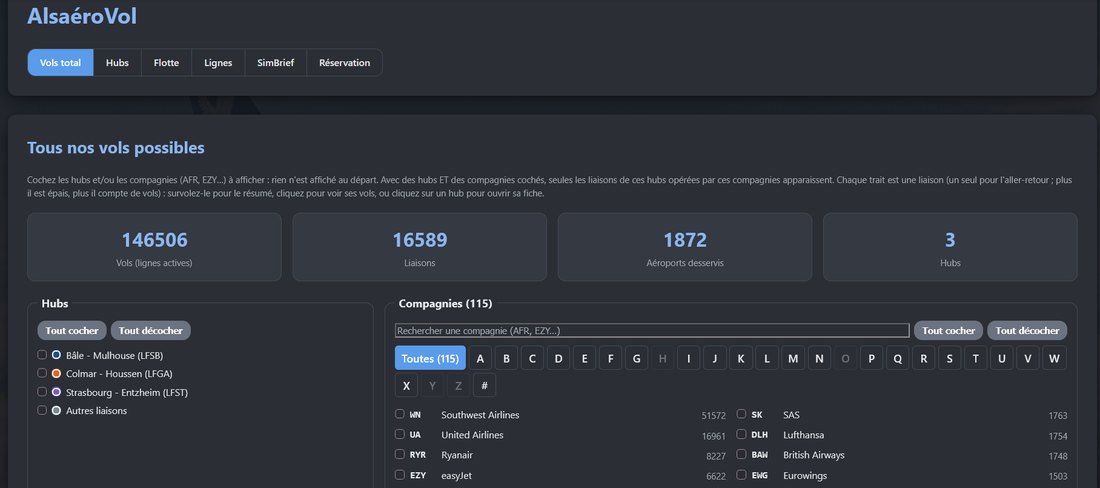Filter companies by letter T
This screenshot has height=488, width=1100.
975,358
